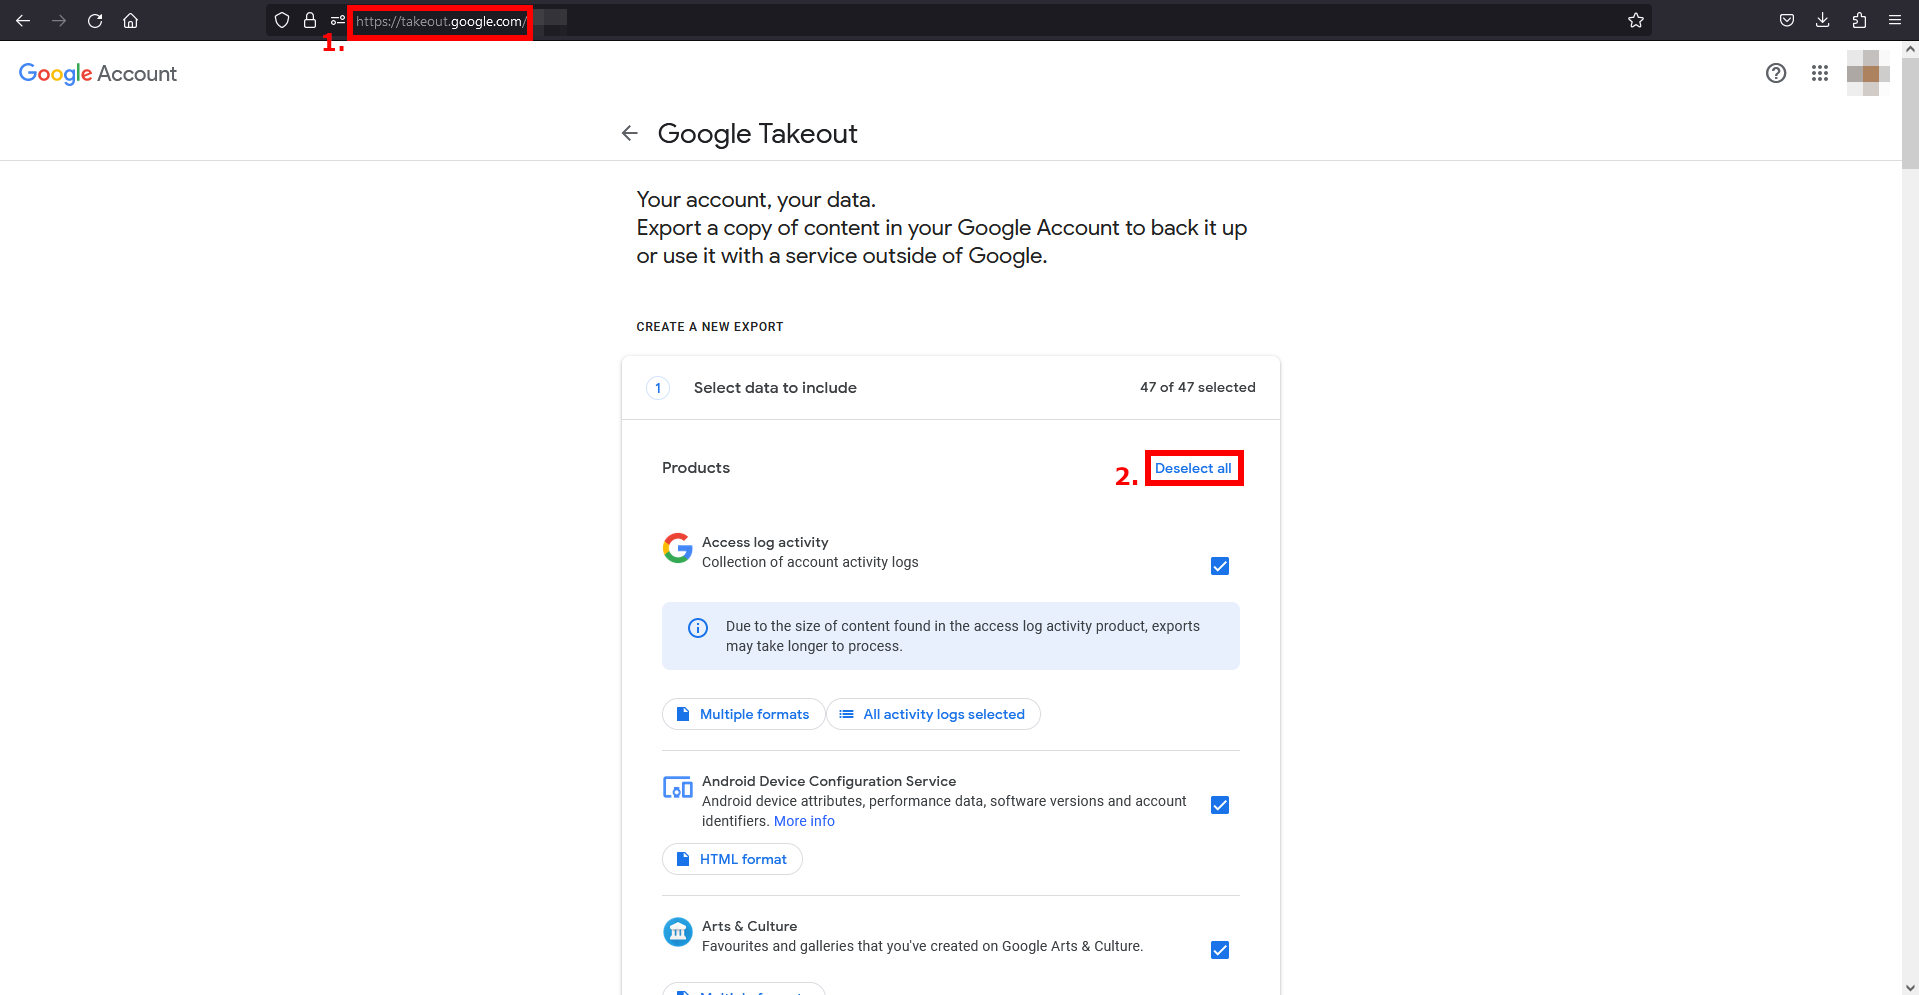Bookmark this page with star
Screen dimensions: 1919x995
coord(1636,20)
